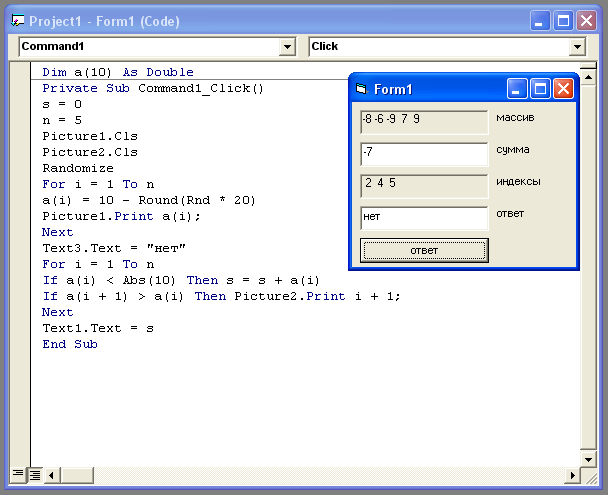Click vertical scrollbar up arrow in code window

coord(588,78)
